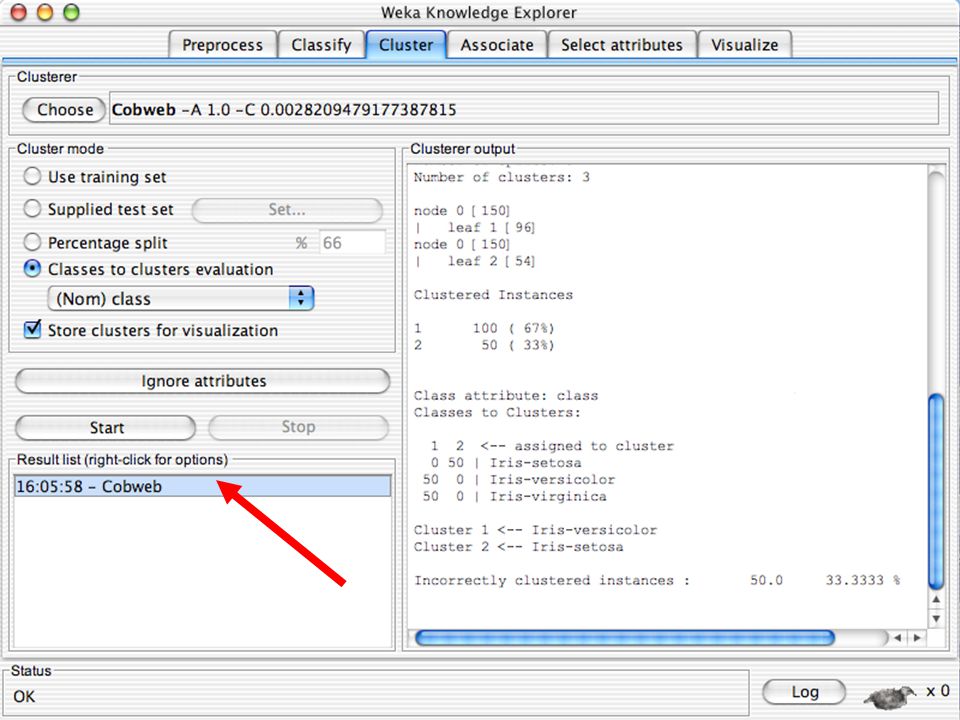Image resolution: width=960 pixels, height=720 pixels.
Task: Click the horizontal scrollbar left arrow
Action: 898,637
